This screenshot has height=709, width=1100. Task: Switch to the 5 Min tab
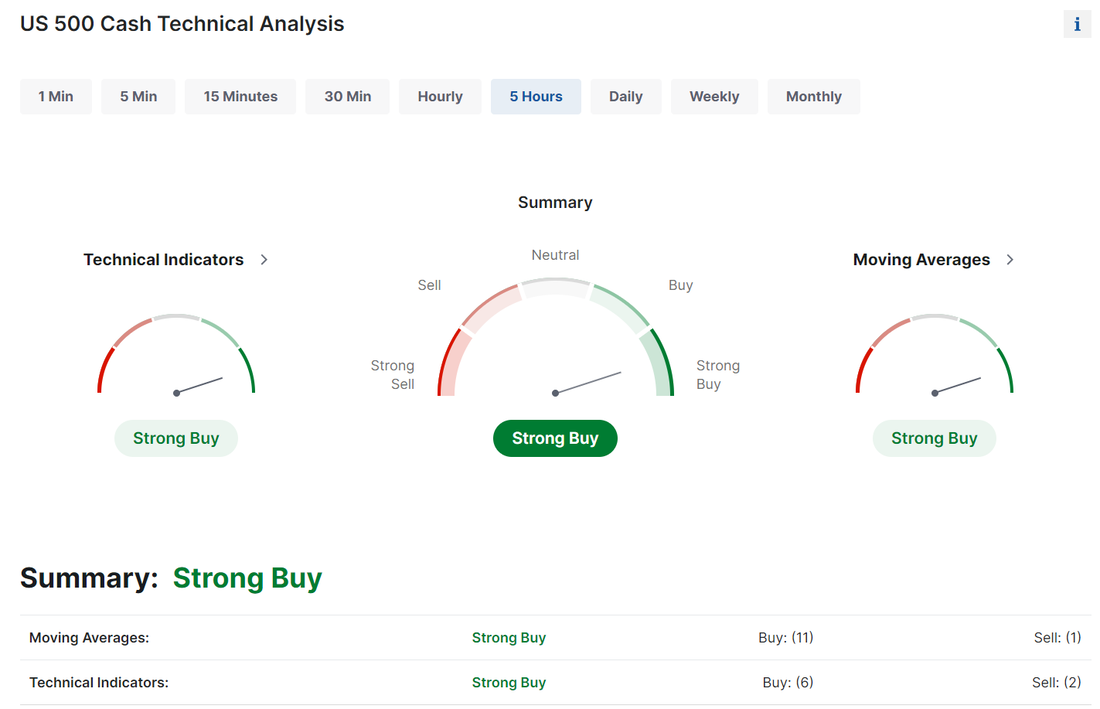139,97
